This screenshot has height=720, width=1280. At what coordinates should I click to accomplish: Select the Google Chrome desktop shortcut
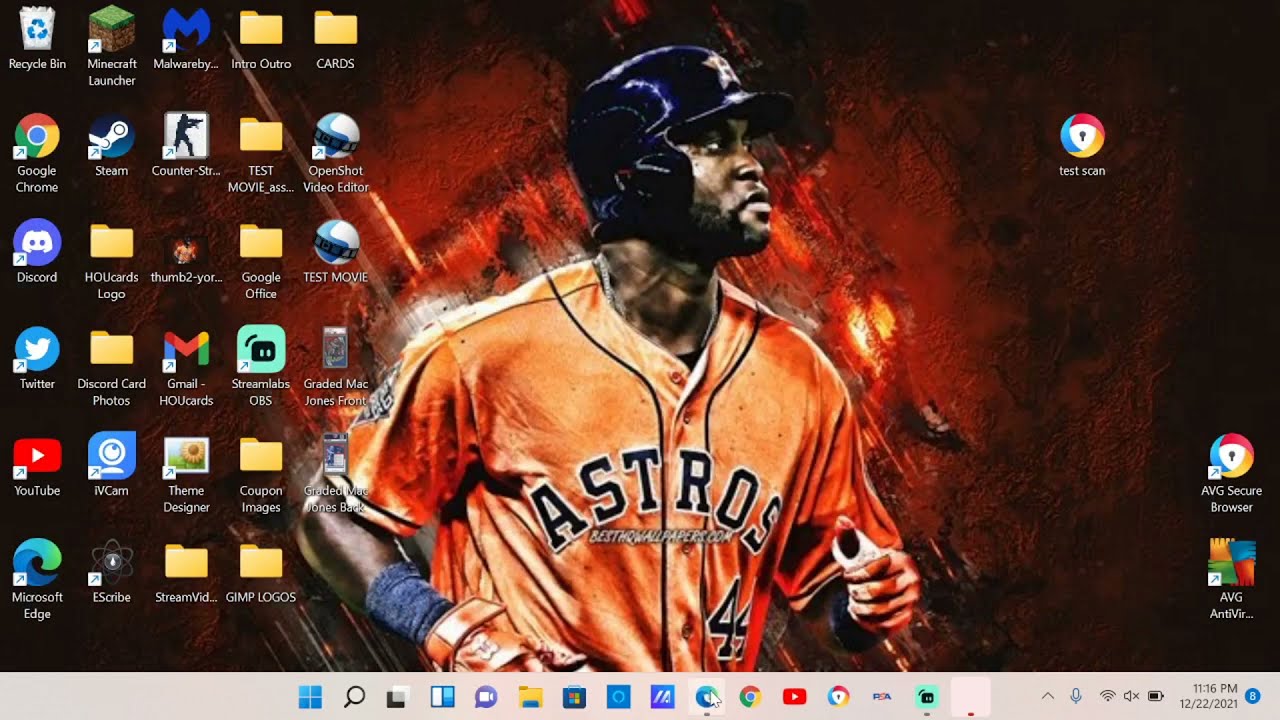(37, 153)
